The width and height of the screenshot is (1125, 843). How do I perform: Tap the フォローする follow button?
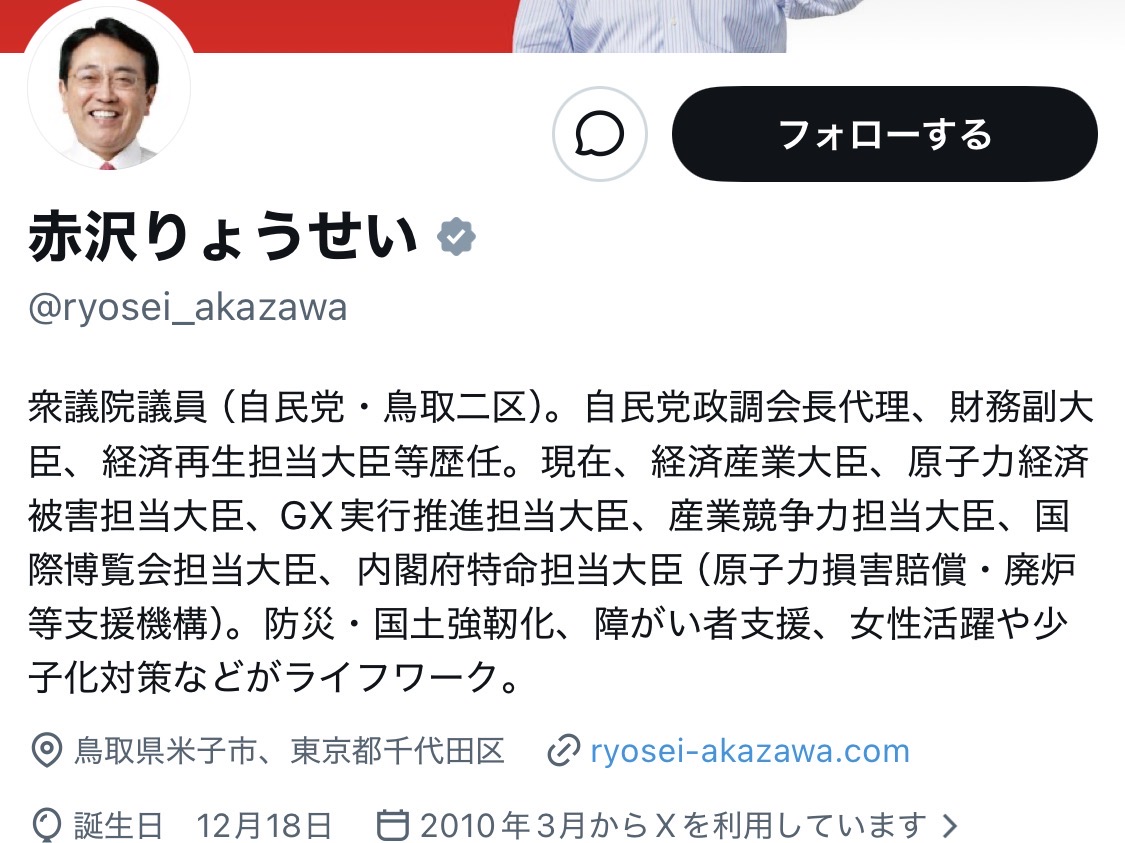(x=885, y=134)
